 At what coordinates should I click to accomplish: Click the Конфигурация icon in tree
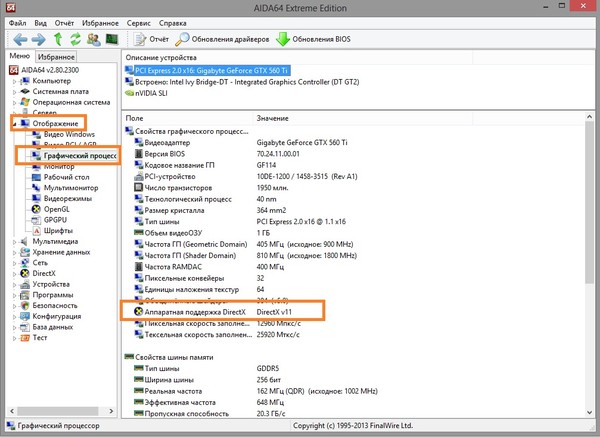point(25,316)
